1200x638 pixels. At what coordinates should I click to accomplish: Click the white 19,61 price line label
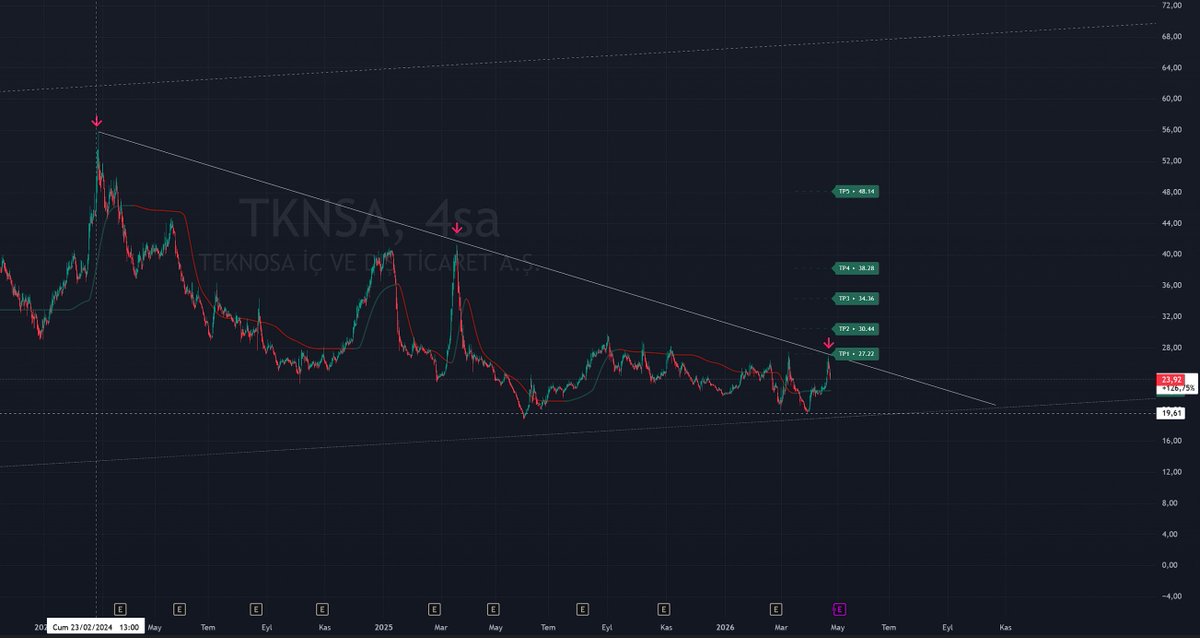tap(1170, 412)
